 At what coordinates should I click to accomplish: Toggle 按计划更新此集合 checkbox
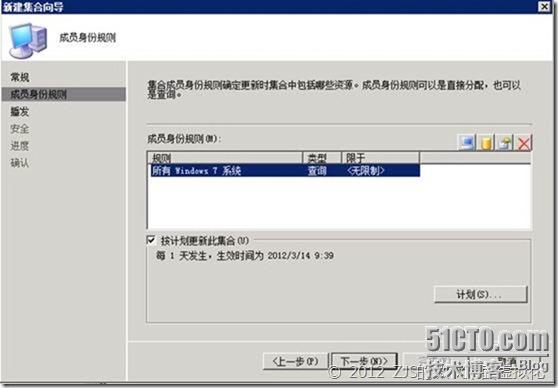[151, 240]
